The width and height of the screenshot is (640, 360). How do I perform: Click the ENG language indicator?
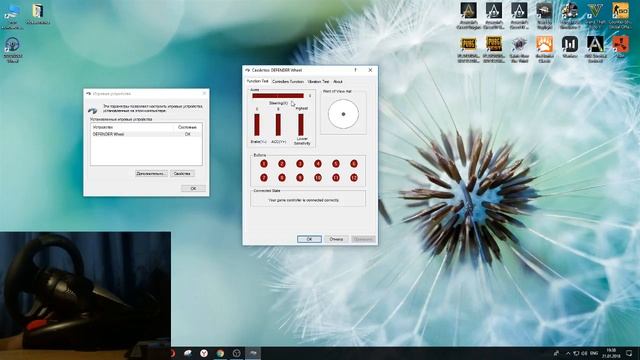[594, 353]
